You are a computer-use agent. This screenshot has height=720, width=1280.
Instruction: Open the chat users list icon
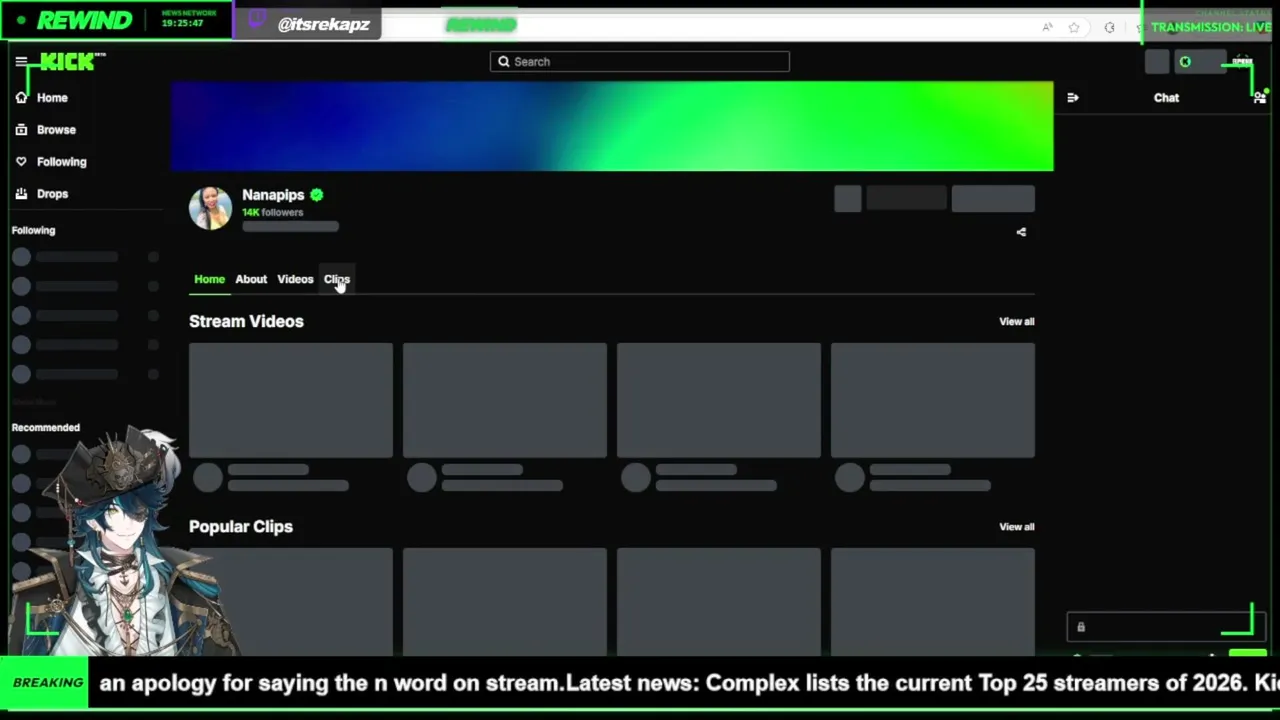tap(1259, 98)
